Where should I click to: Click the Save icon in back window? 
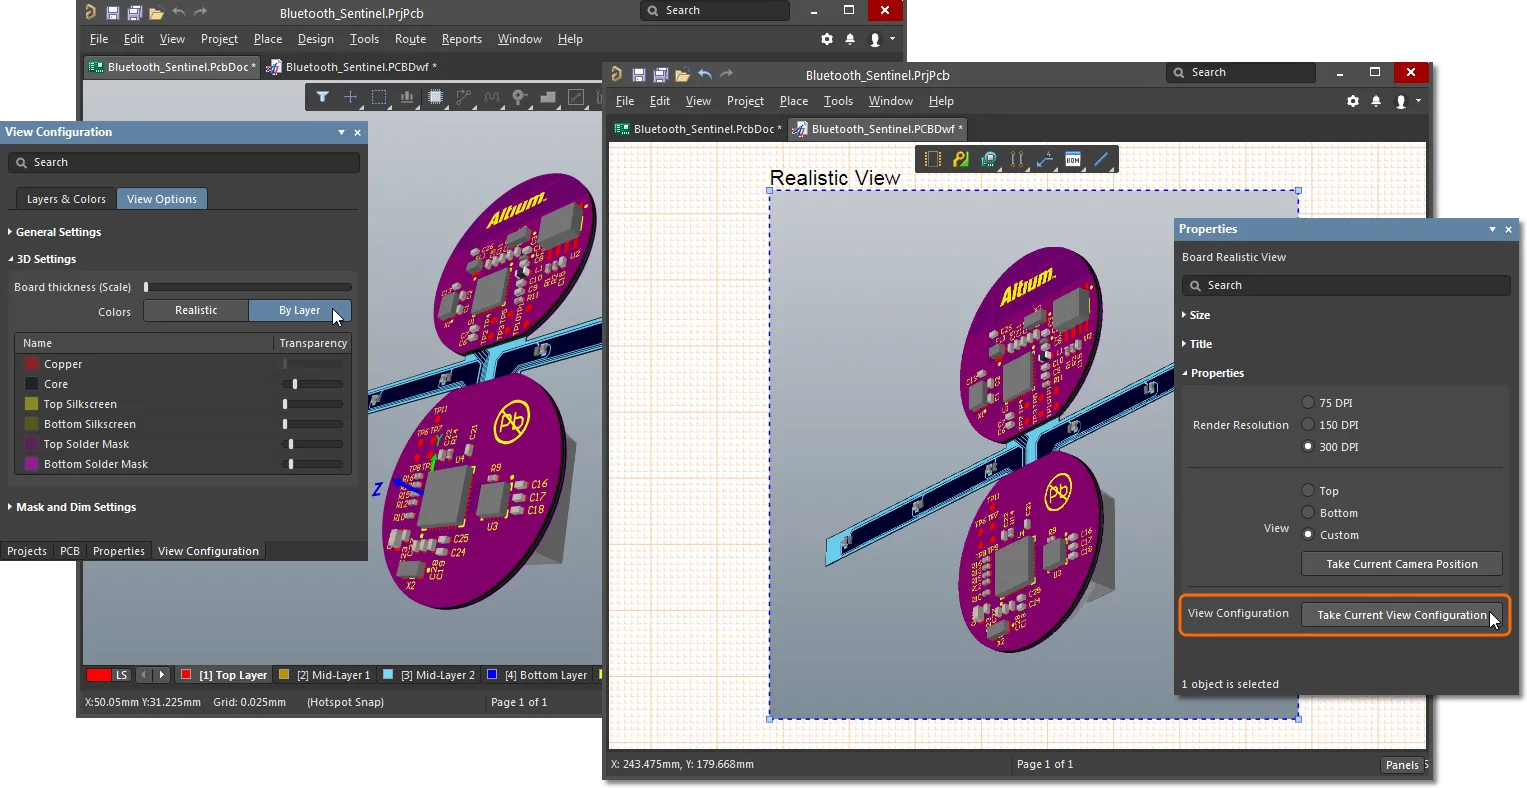[x=112, y=13]
